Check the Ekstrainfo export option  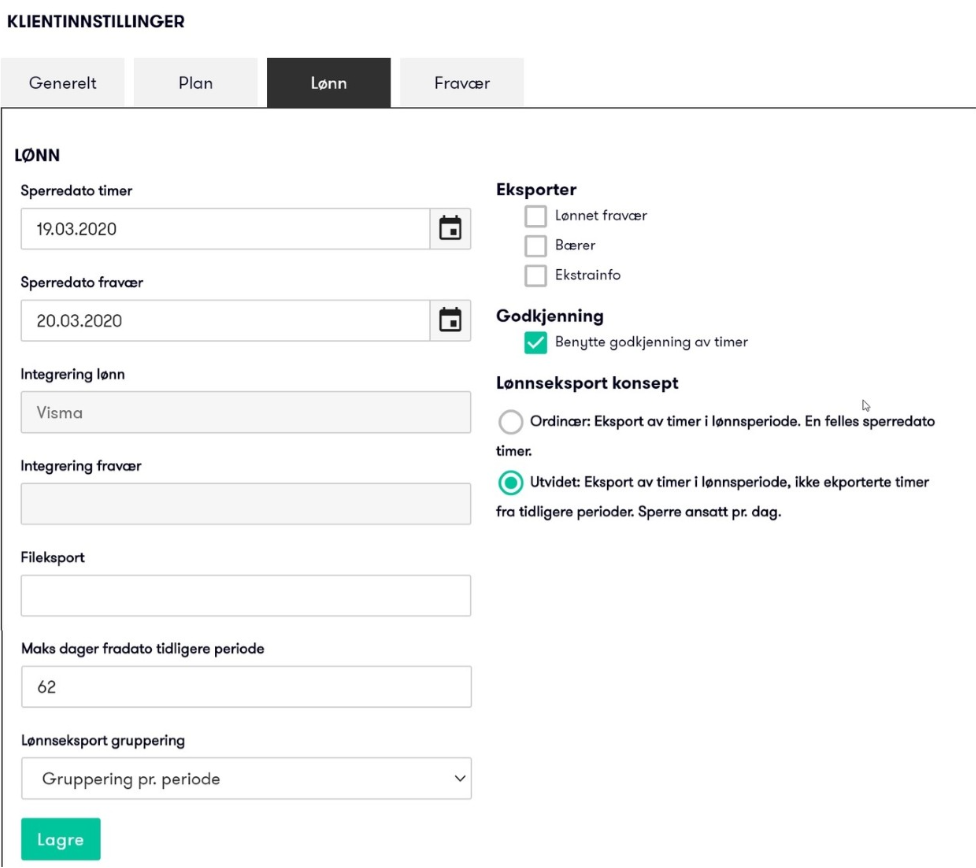535,275
